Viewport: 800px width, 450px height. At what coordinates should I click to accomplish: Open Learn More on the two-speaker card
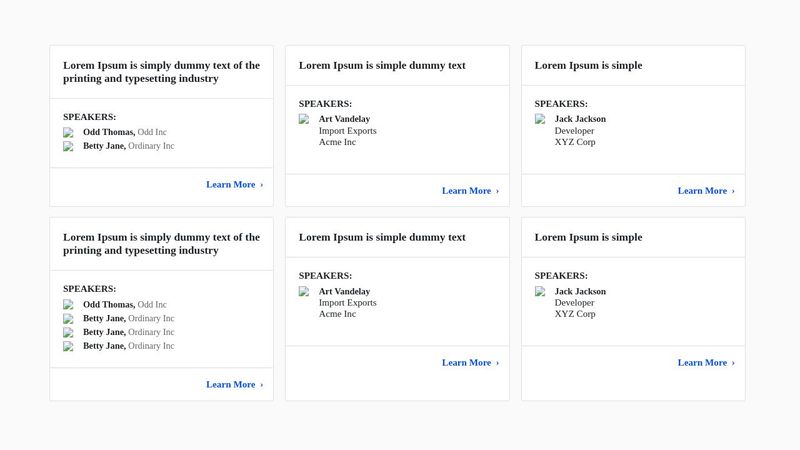pyautogui.click(x=234, y=185)
